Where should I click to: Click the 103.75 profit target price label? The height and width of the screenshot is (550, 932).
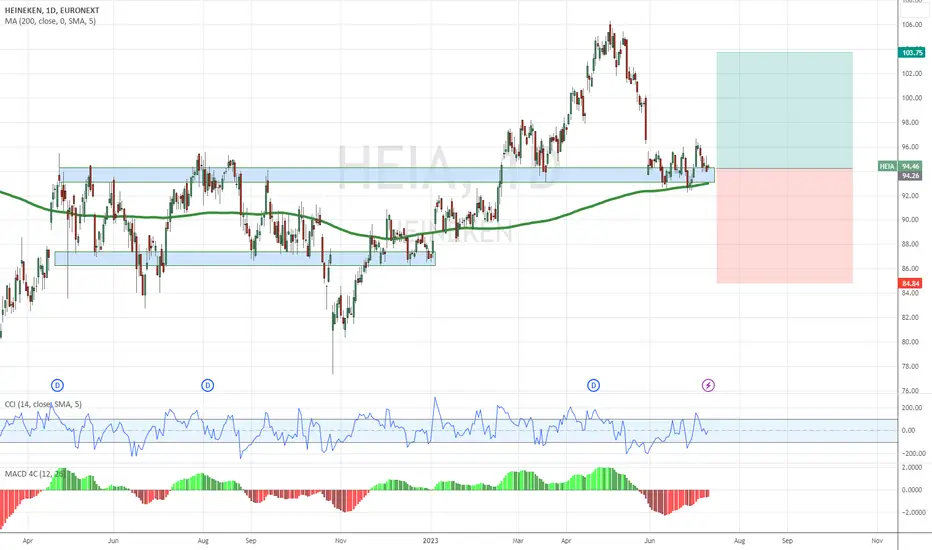[912, 53]
